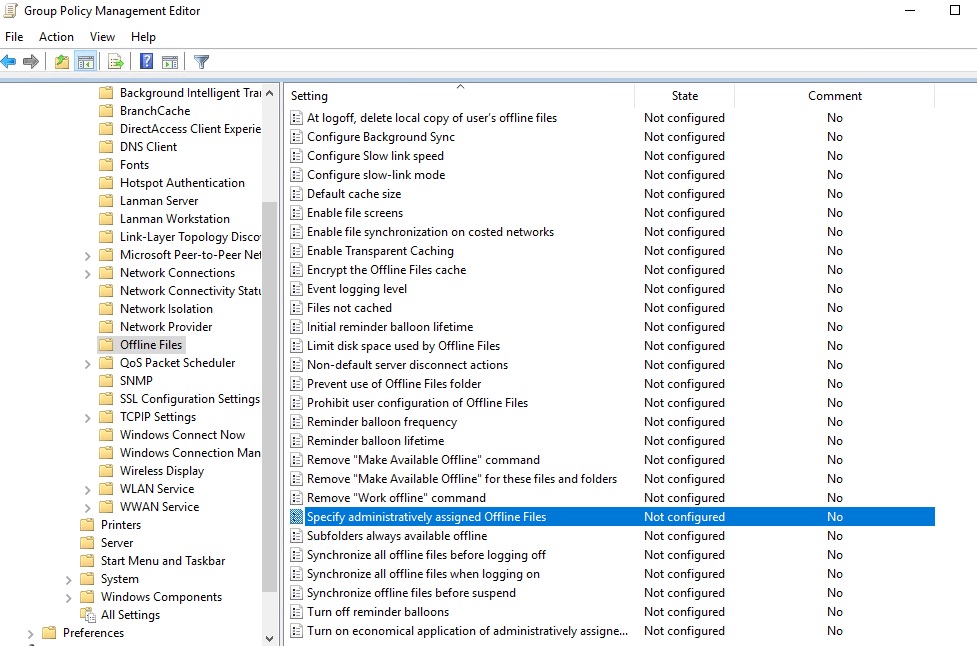Screen dimensions: 977x646
Task: Click the folder icon next to Wireless Display
Action: [x=107, y=470]
